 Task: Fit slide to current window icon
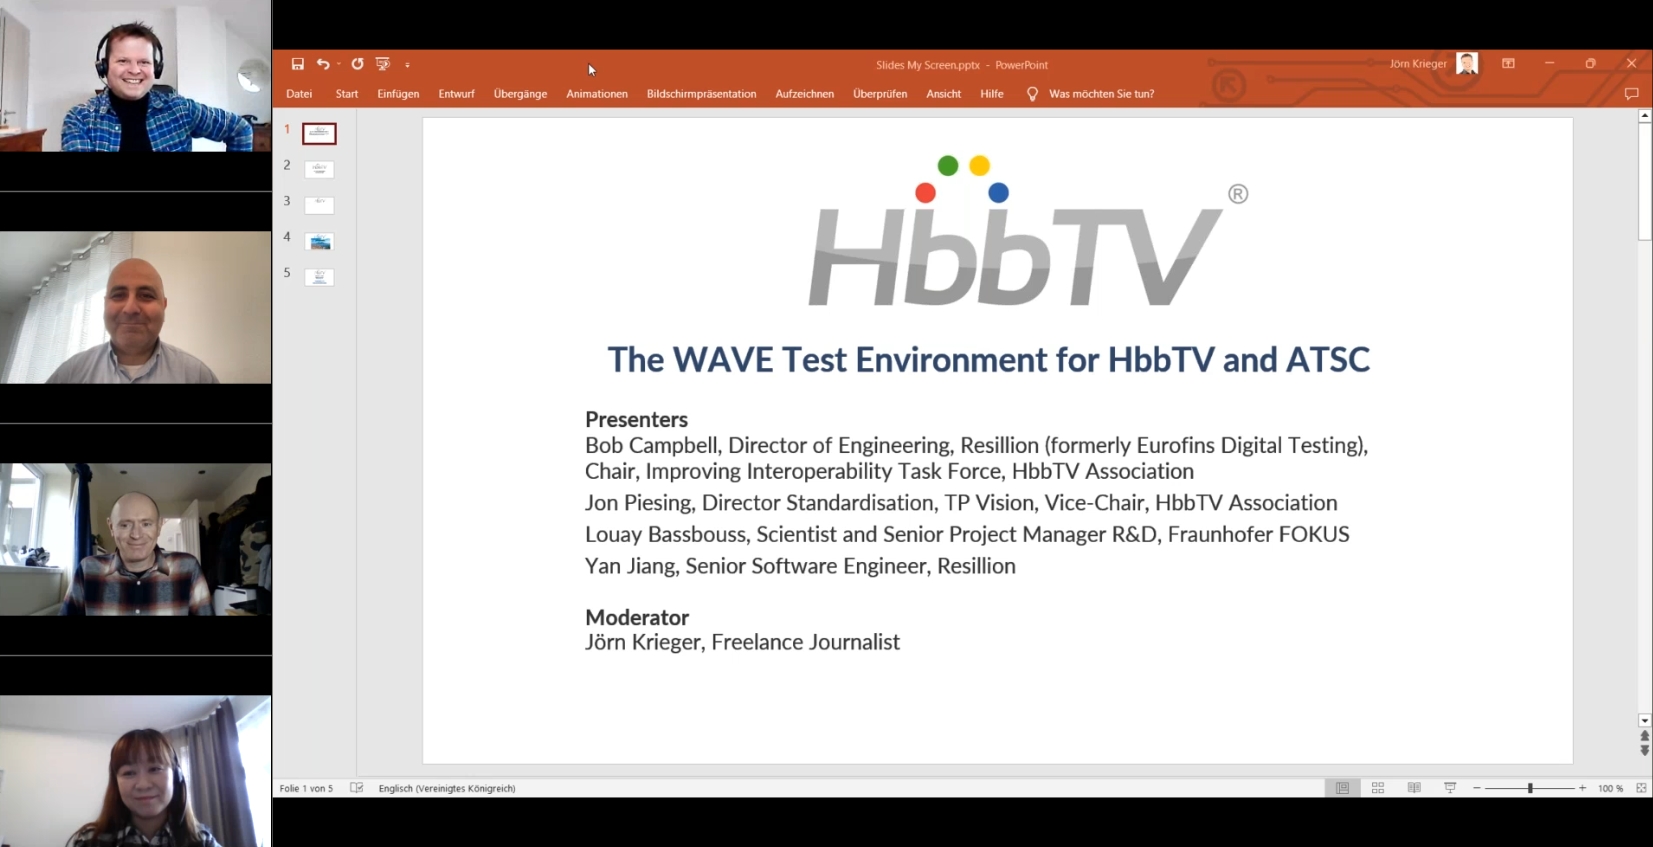point(1641,788)
